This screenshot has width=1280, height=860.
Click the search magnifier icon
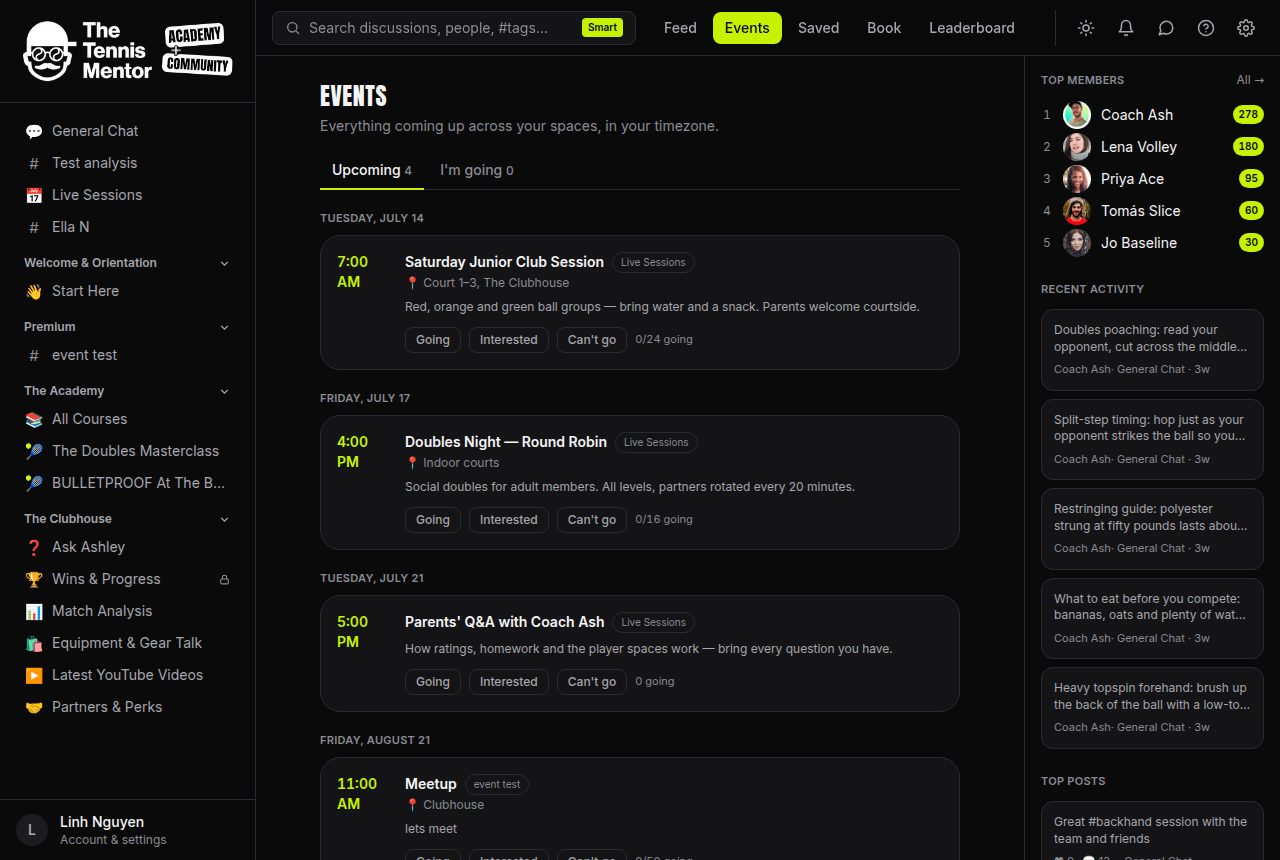293,28
